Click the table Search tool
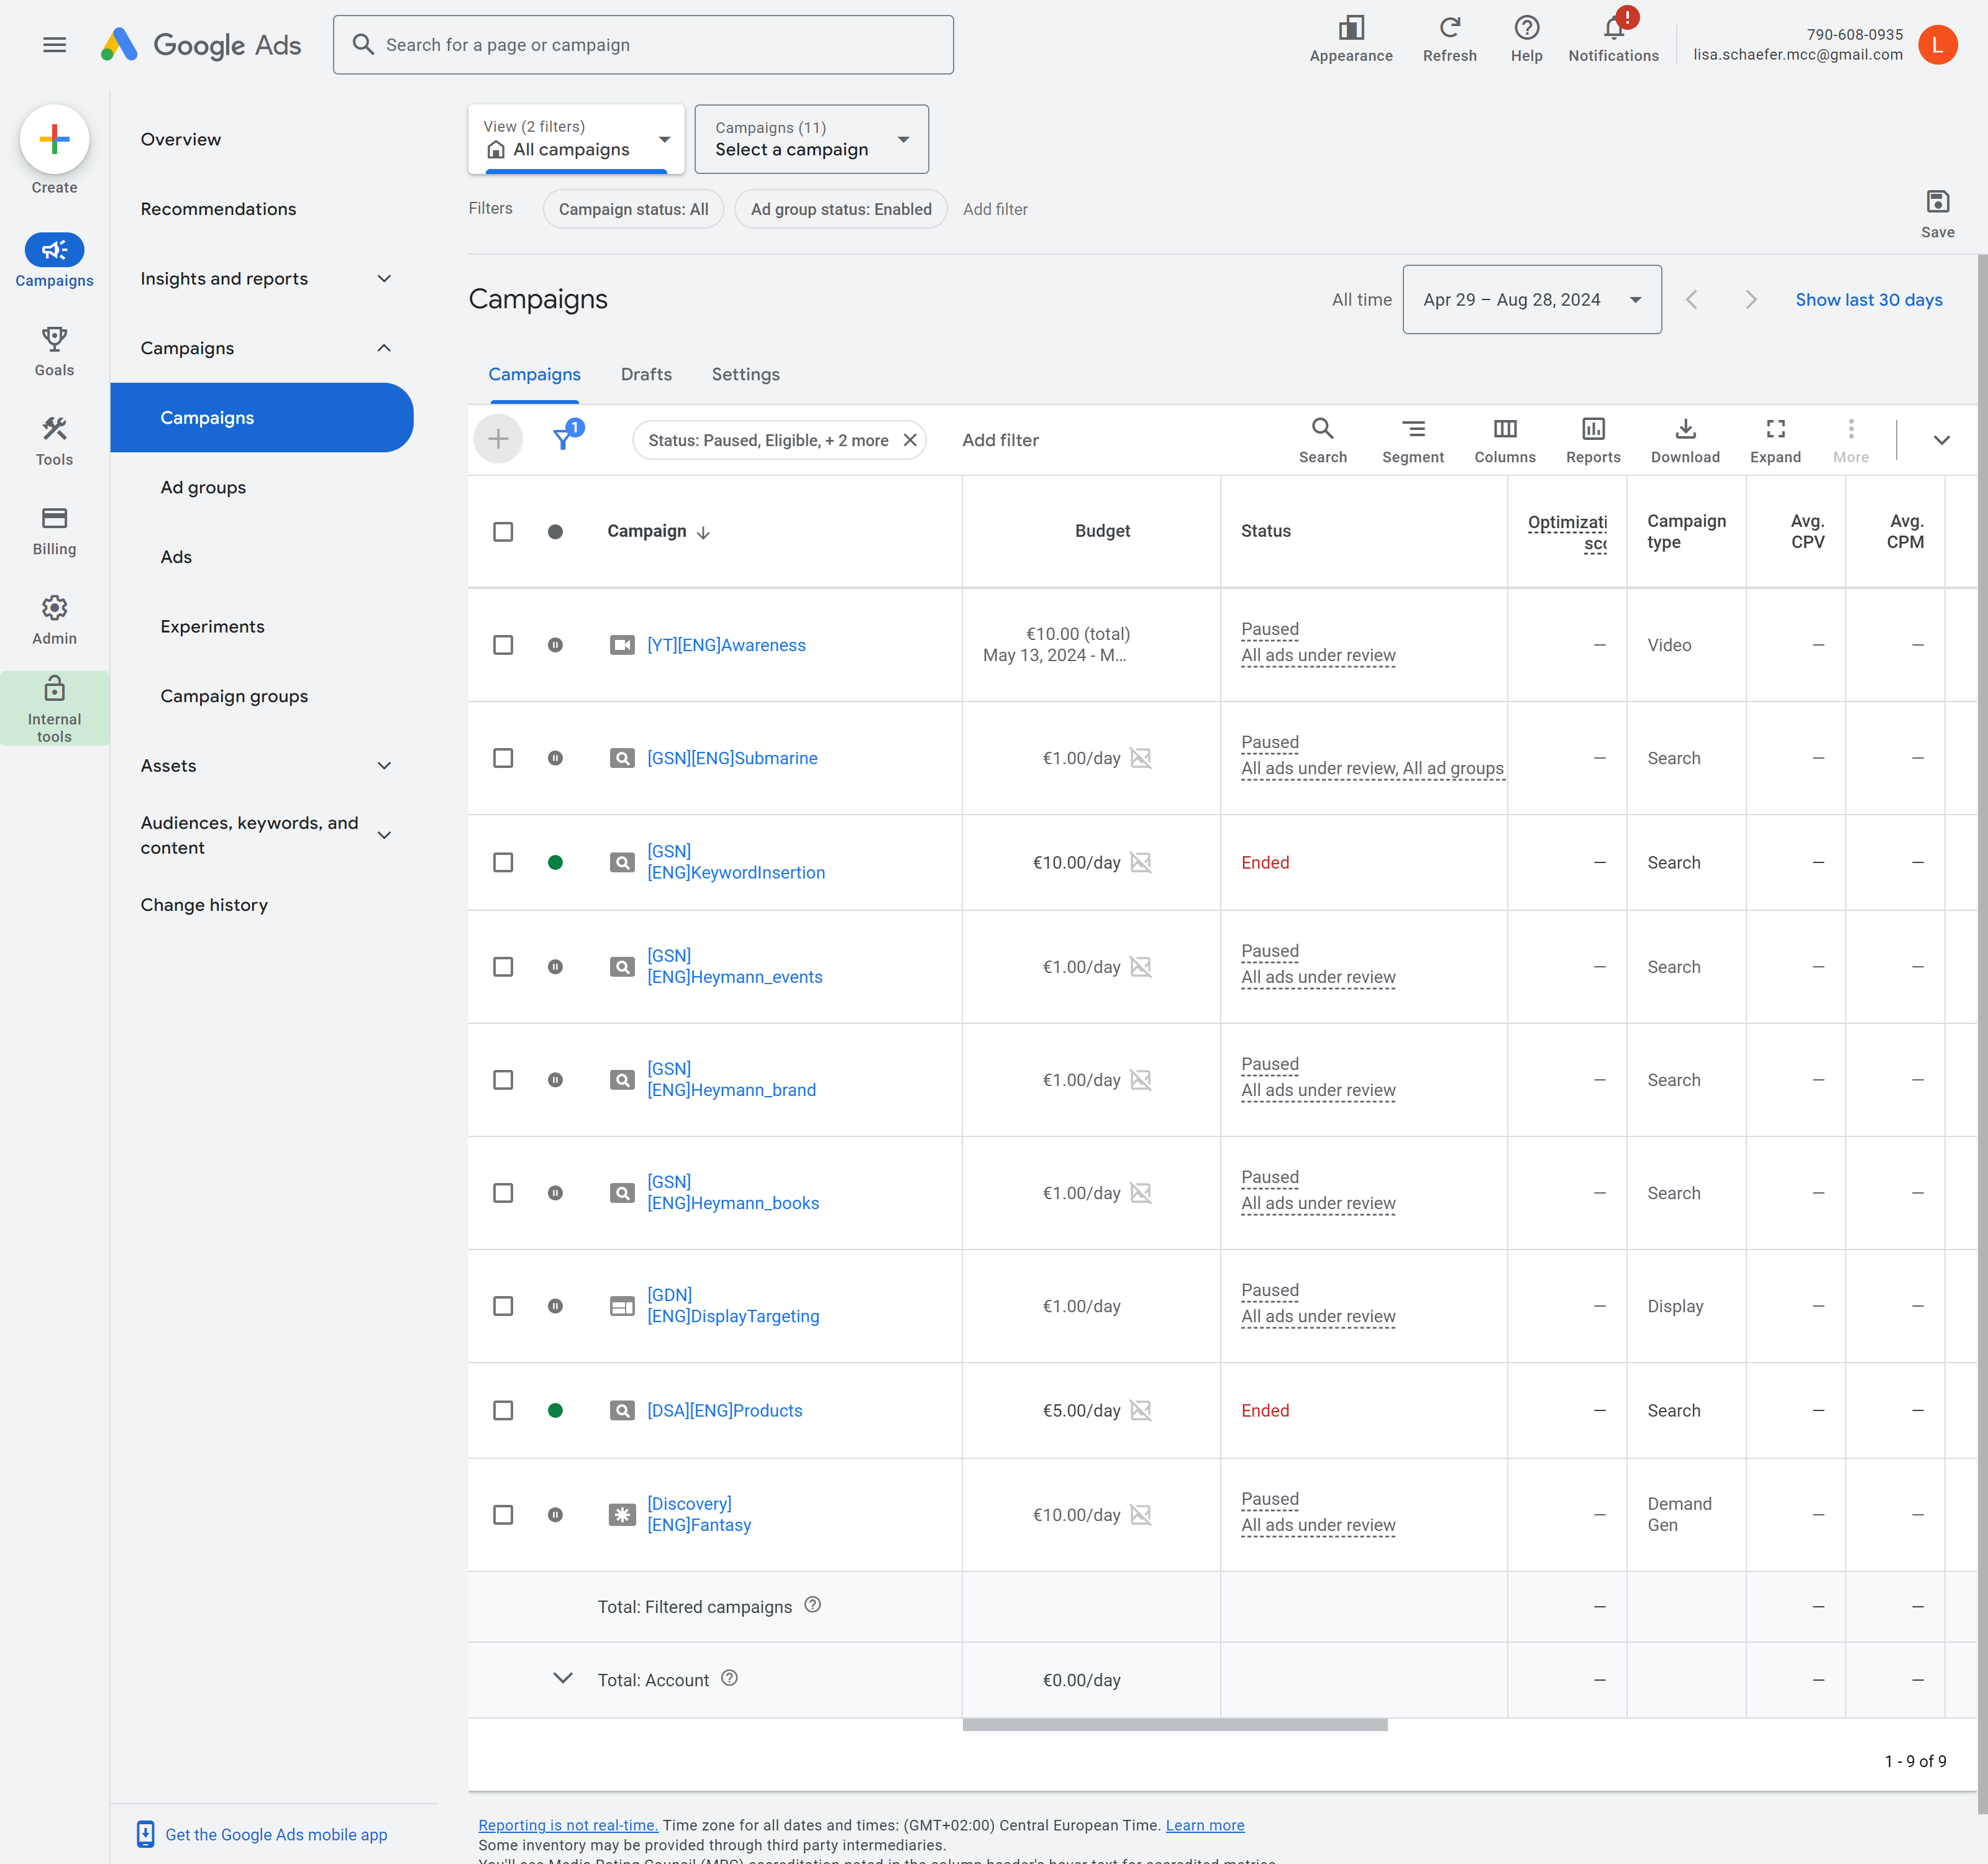The image size is (1988, 1864). 1322,440
